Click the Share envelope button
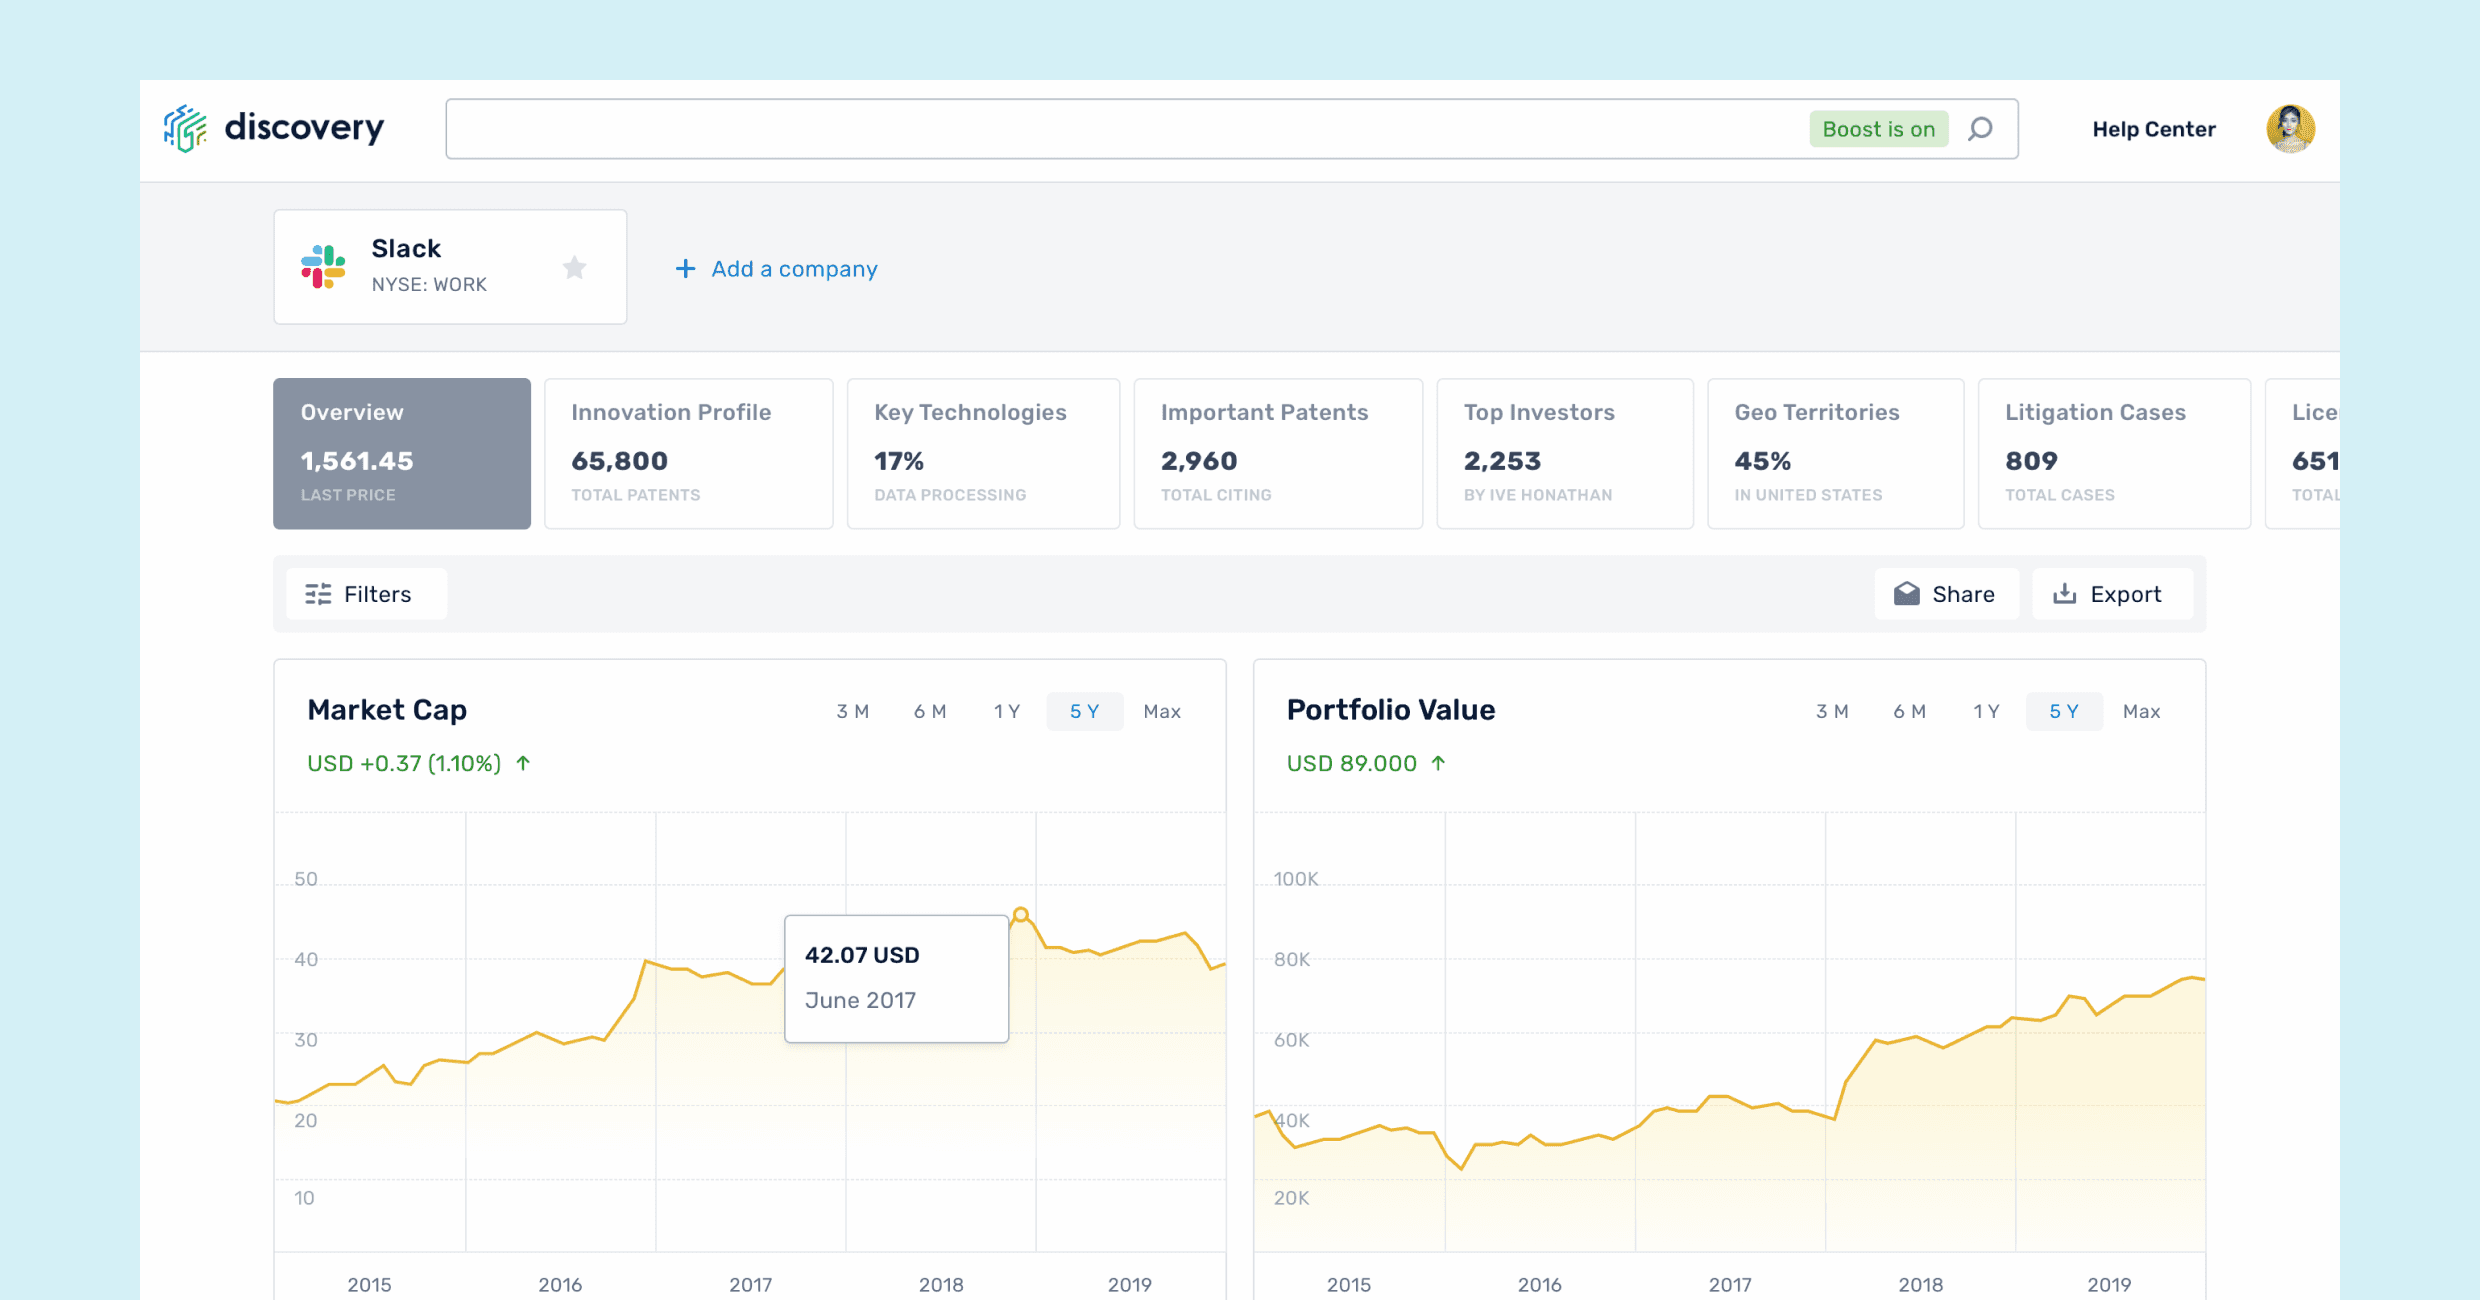 pyautogui.click(x=1946, y=594)
